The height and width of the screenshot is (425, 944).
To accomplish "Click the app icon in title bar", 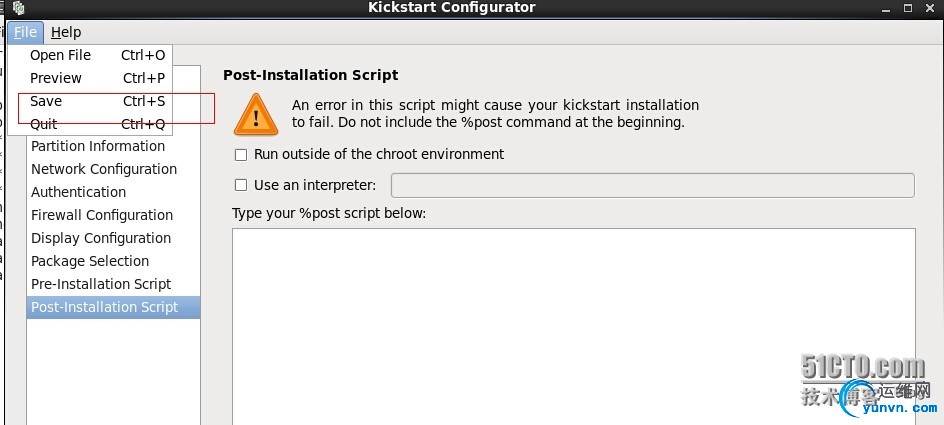I will pyautogui.click(x=17, y=8).
